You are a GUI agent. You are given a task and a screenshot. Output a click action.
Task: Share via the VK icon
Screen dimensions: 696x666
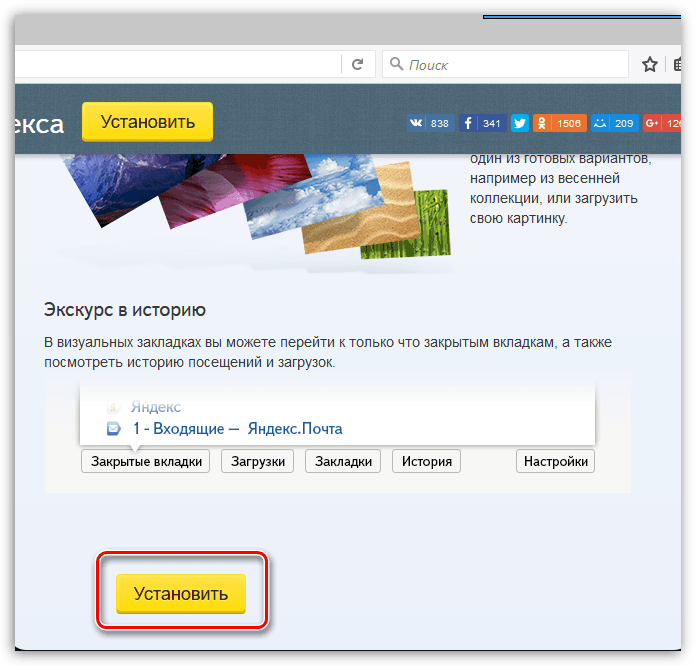point(416,123)
